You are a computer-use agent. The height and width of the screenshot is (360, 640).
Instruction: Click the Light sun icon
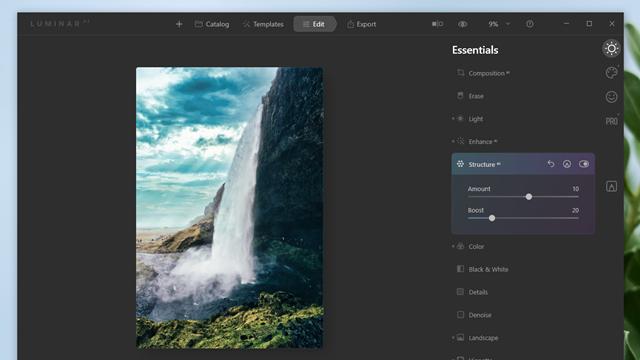click(460, 118)
